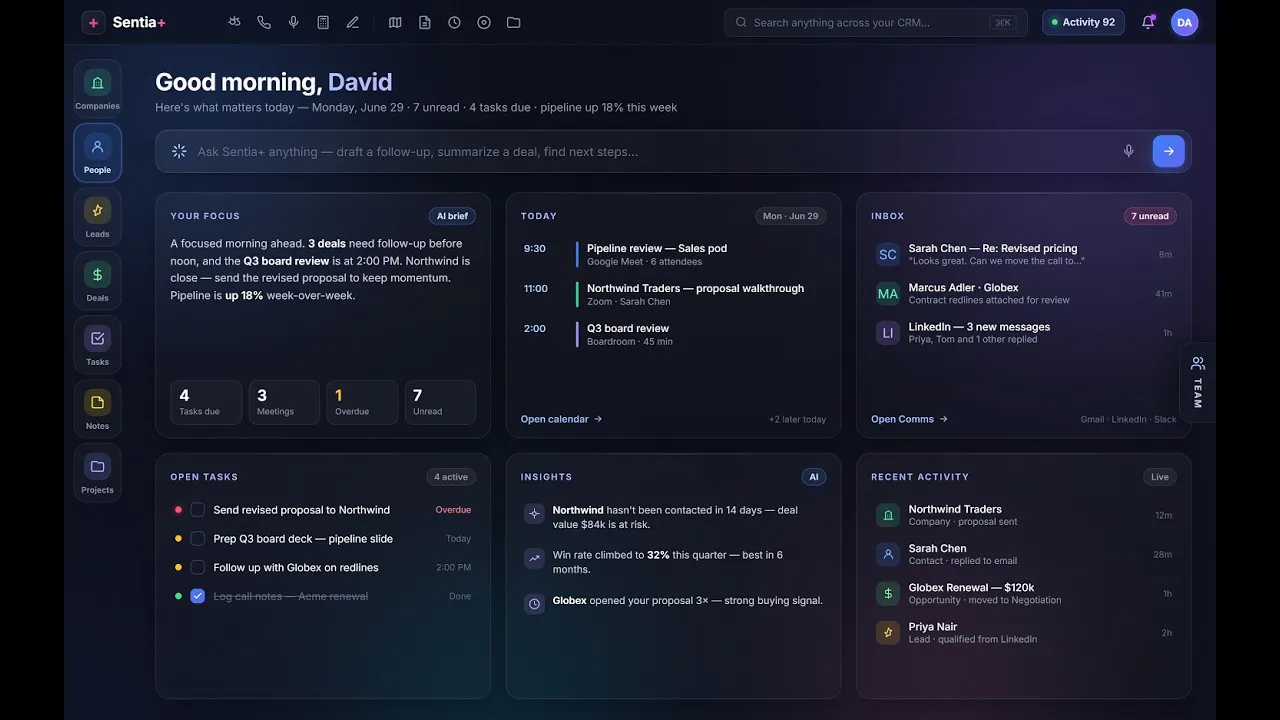
Task: Click the microphone in Ask Sentia+ bar
Action: 1129,151
